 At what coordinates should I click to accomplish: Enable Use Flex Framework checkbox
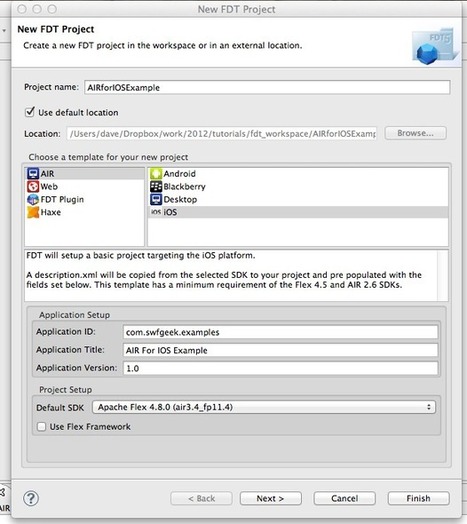click(41, 427)
